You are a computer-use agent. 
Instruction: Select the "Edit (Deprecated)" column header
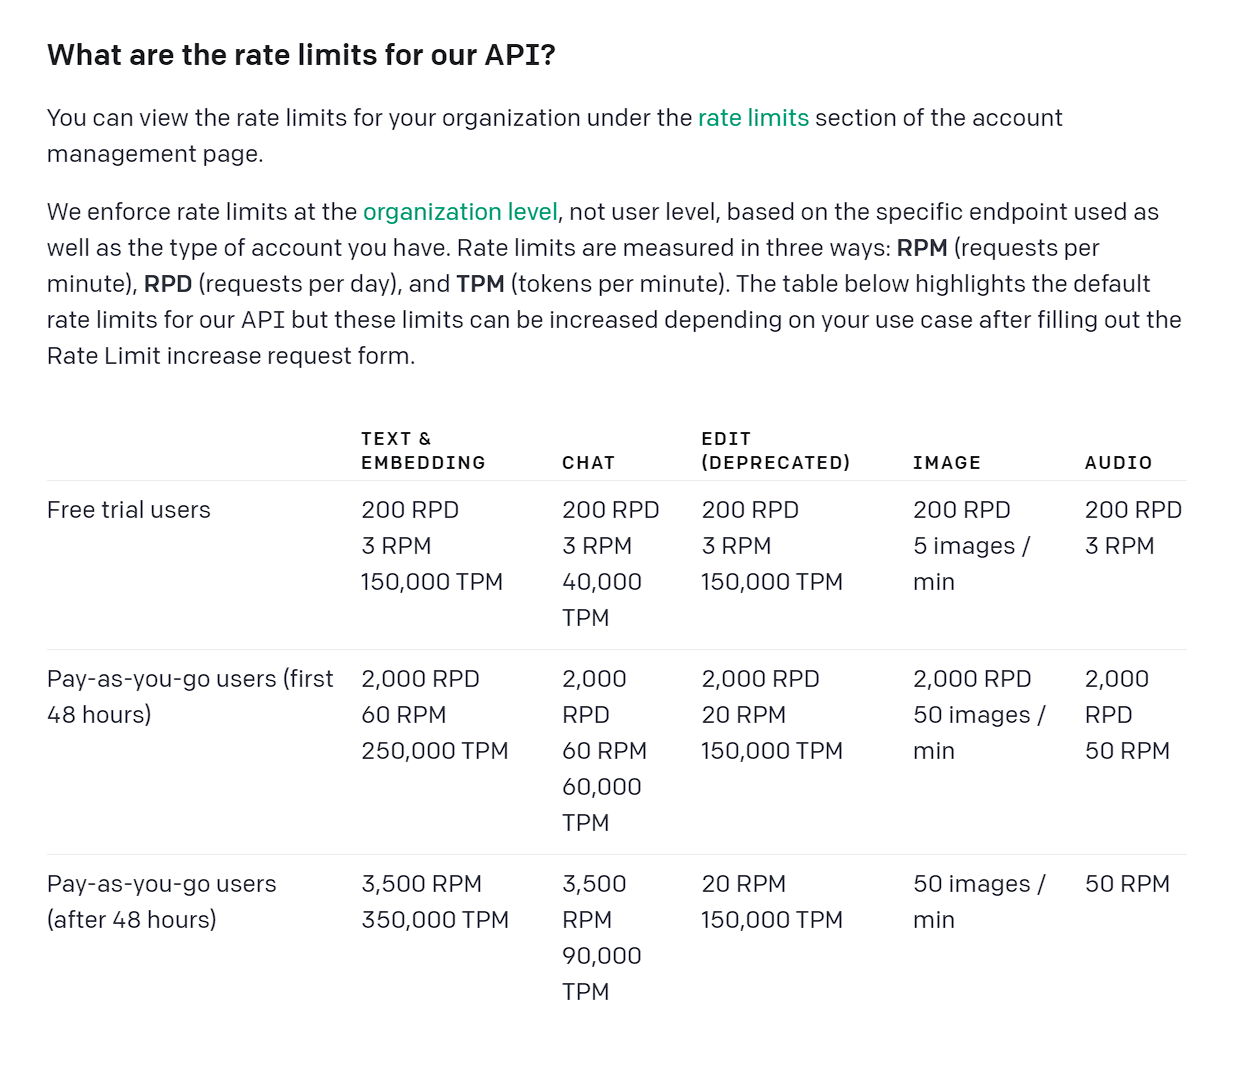click(775, 451)
